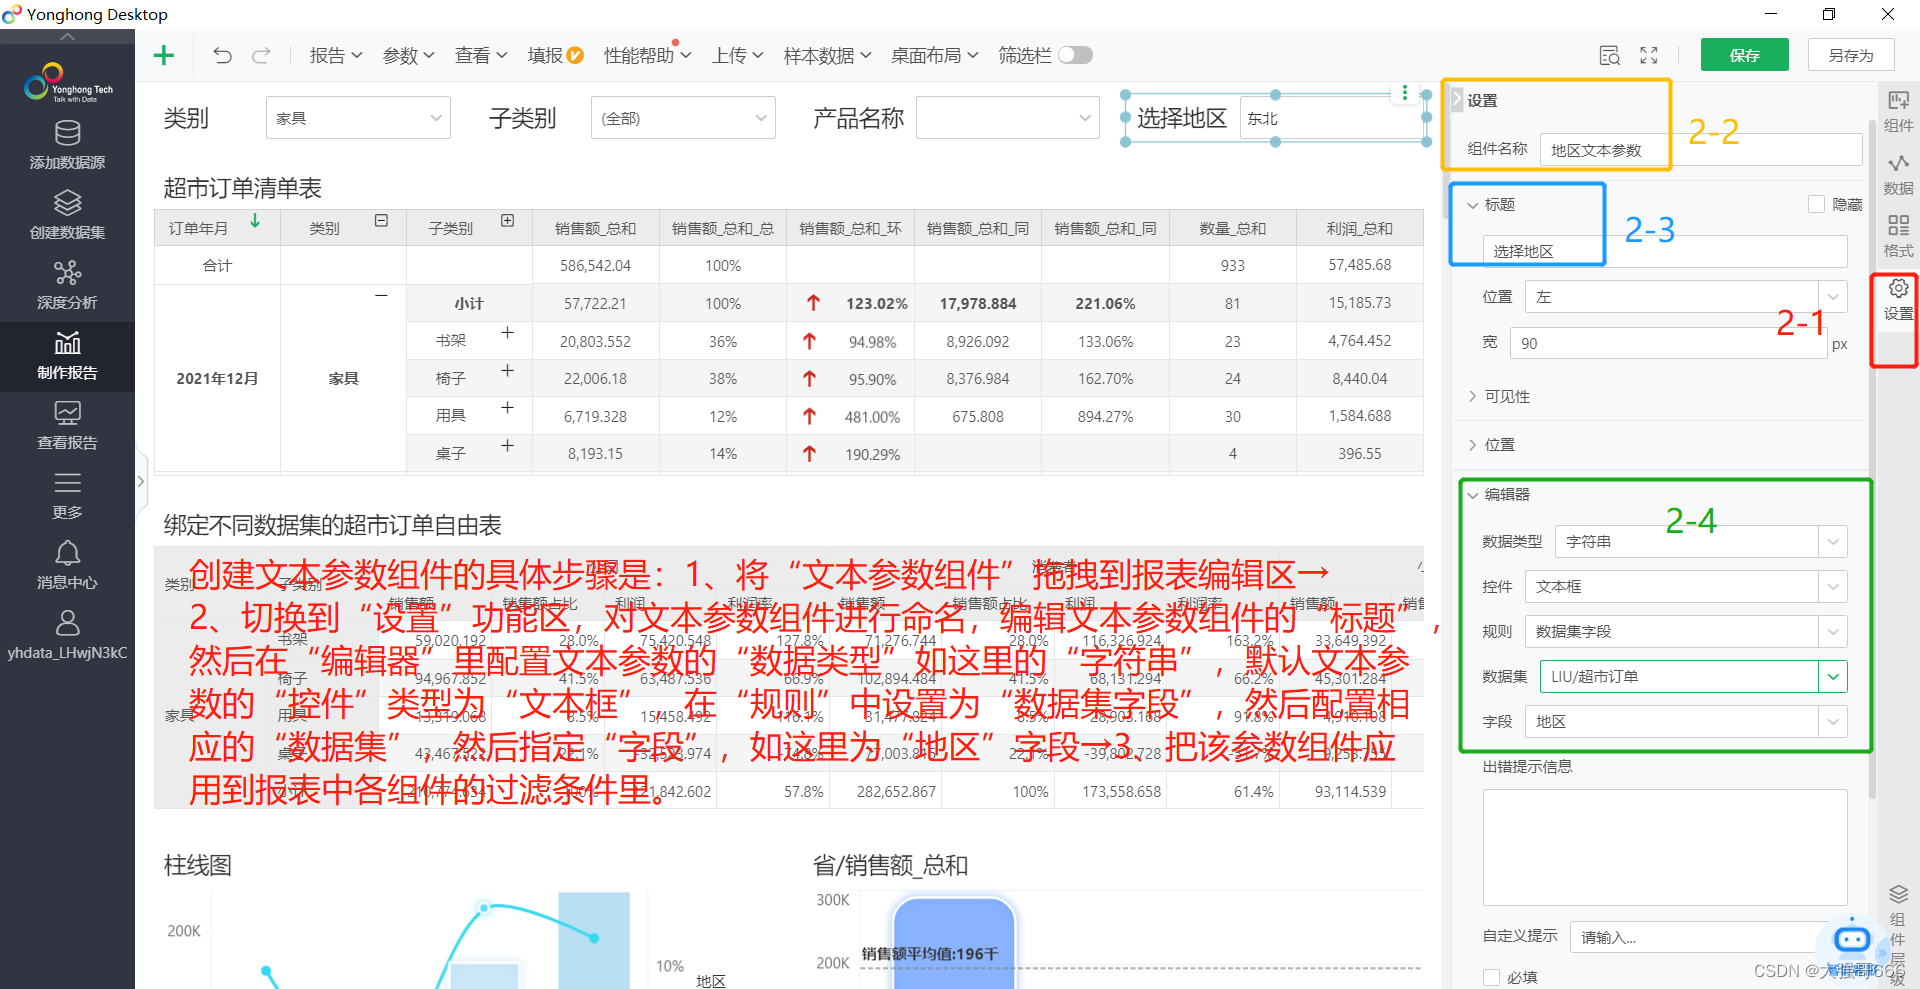This screenshot has width=1920, height=989.
Task: Click the Yonghong Tech logo
Action: pos(67,83)
